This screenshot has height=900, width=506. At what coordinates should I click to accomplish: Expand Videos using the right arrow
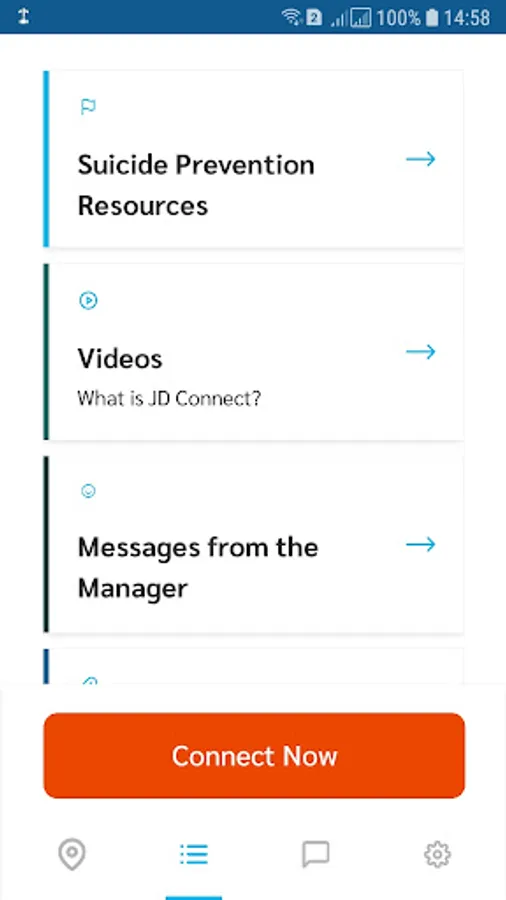421,351
